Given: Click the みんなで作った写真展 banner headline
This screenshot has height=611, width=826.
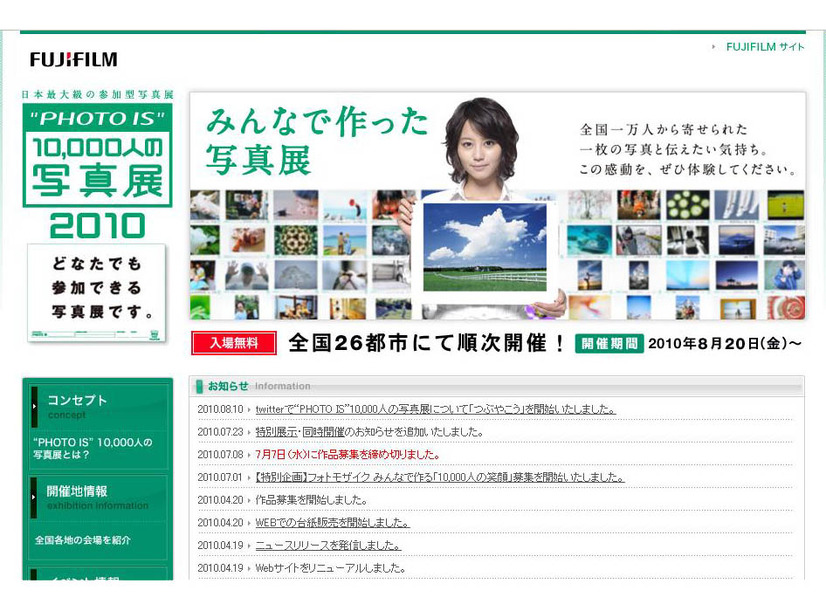Looking at the screenshot, I should [x=316, y=140].
